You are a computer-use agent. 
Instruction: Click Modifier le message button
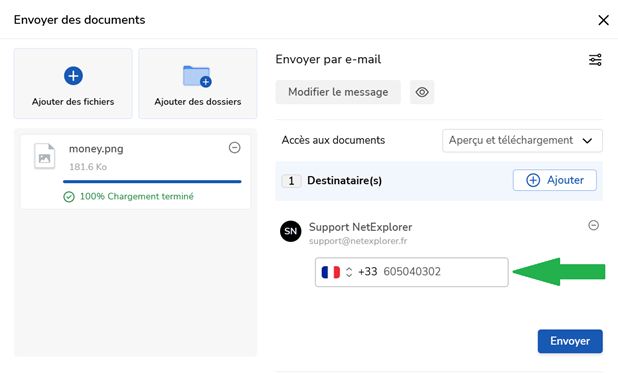click(338, 92)
